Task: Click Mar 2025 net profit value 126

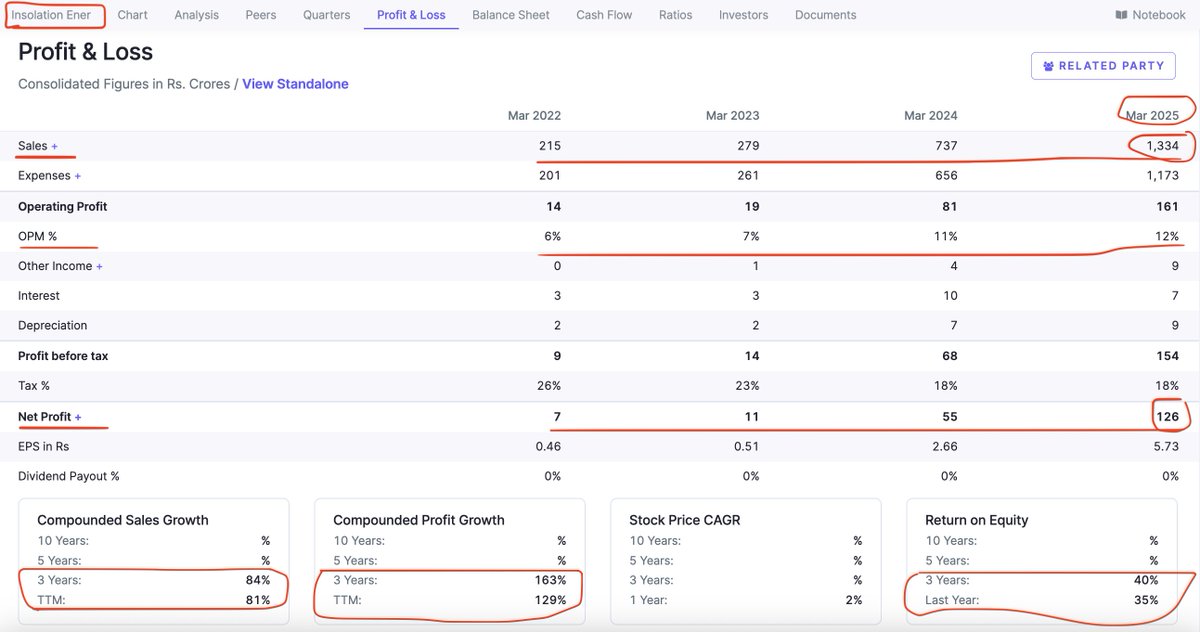Action: click(1168, 417)
